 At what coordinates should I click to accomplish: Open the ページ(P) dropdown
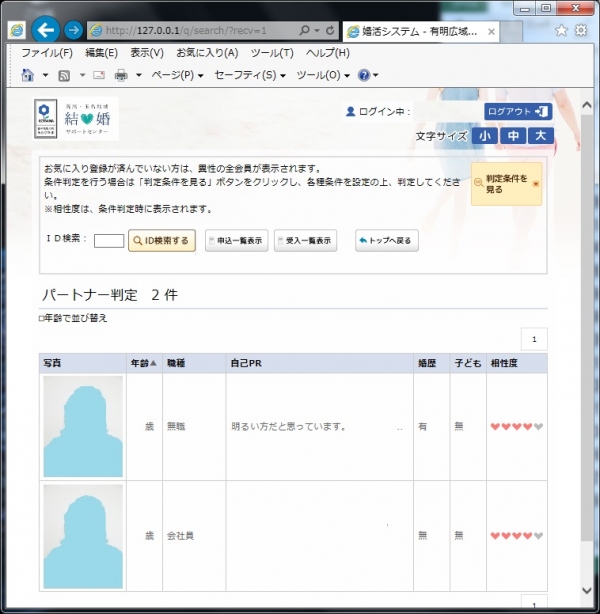pos(177,75)
